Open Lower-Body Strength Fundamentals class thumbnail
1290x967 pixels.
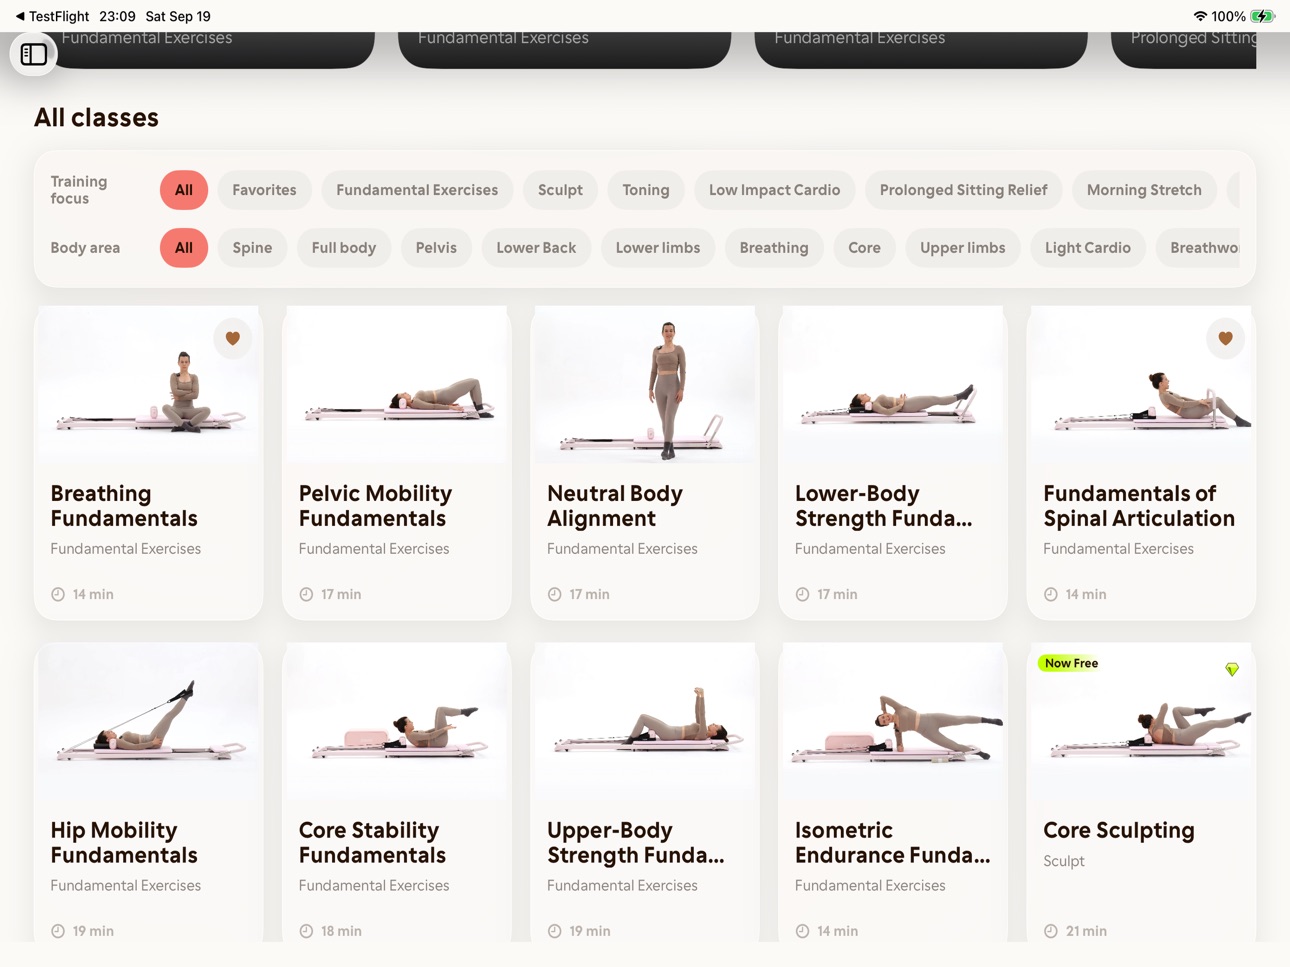[893, 385]
